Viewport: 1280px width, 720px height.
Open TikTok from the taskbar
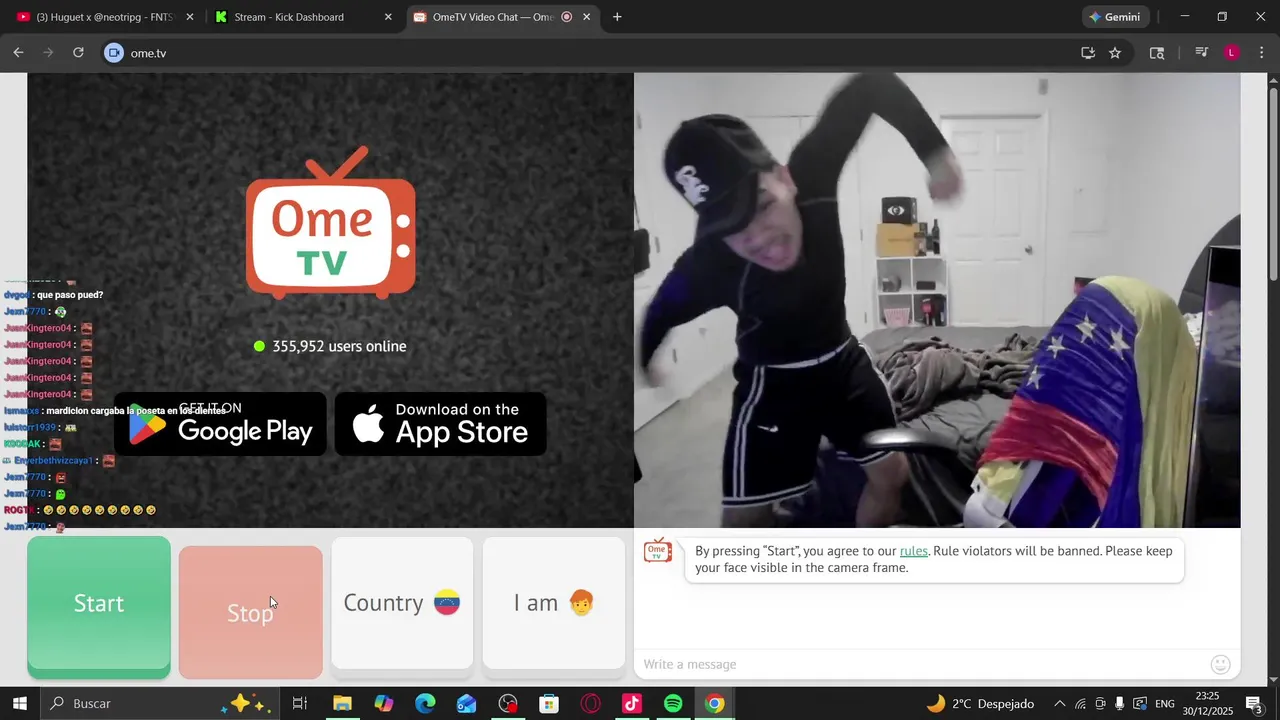click(631, 703)
